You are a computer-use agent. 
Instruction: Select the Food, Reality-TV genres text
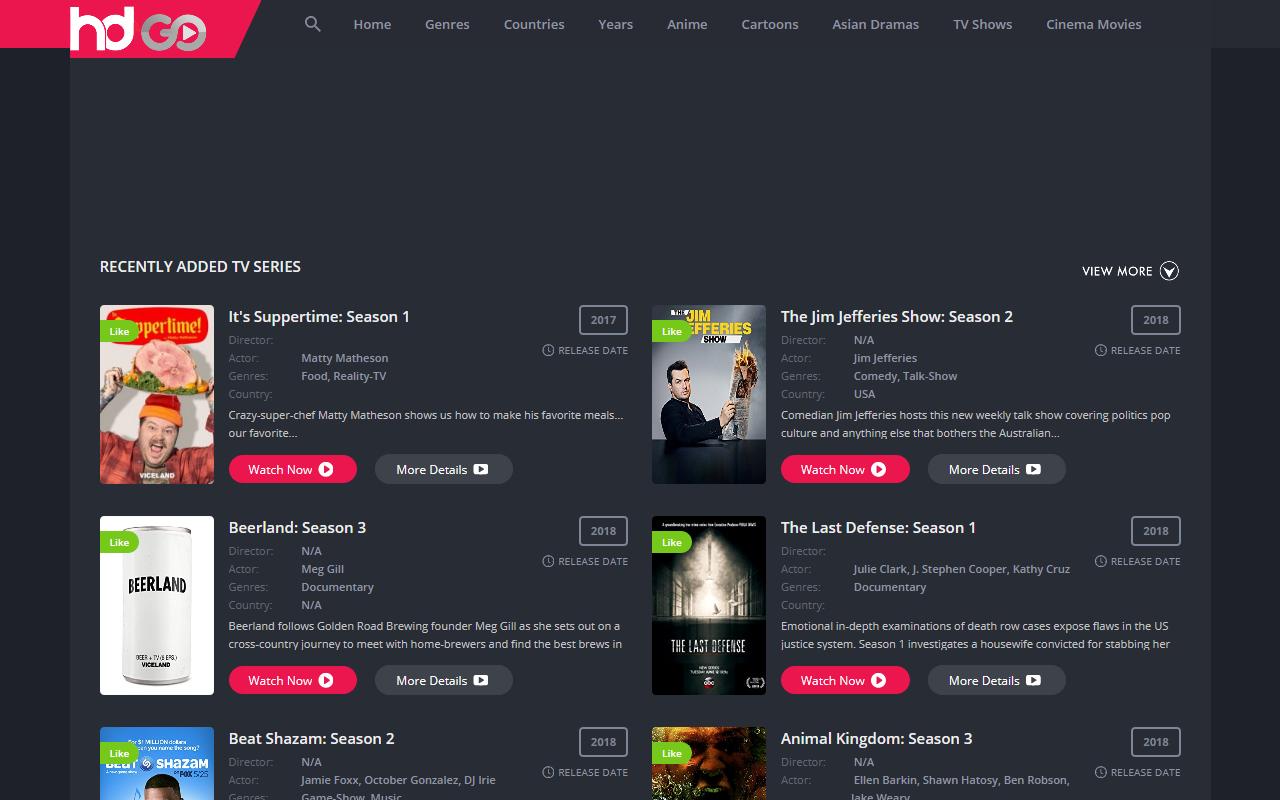click(x=343, y=376)
